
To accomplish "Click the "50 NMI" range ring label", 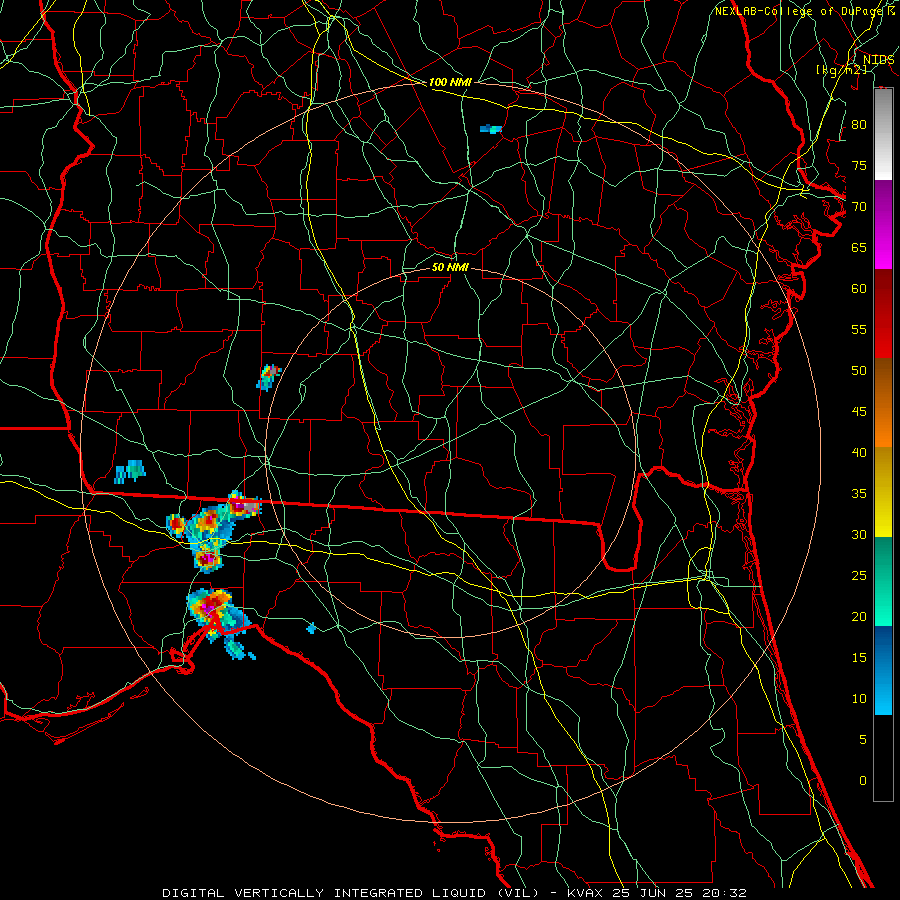I will pos(450,267).
